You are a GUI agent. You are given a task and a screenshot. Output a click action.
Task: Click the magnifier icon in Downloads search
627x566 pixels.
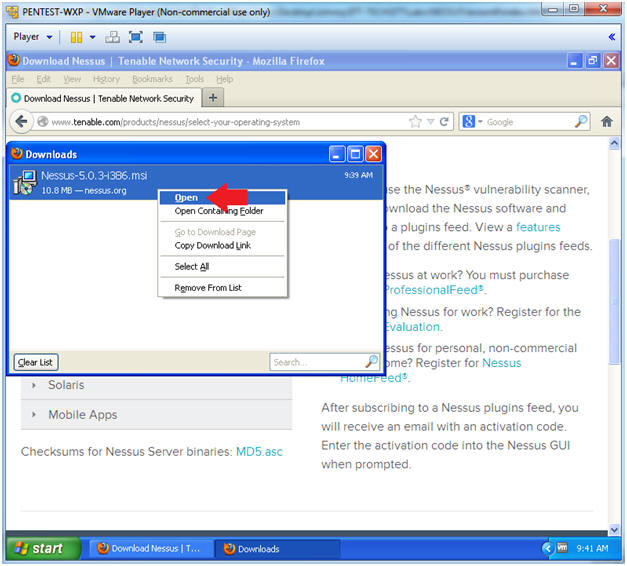coord(371,362)
